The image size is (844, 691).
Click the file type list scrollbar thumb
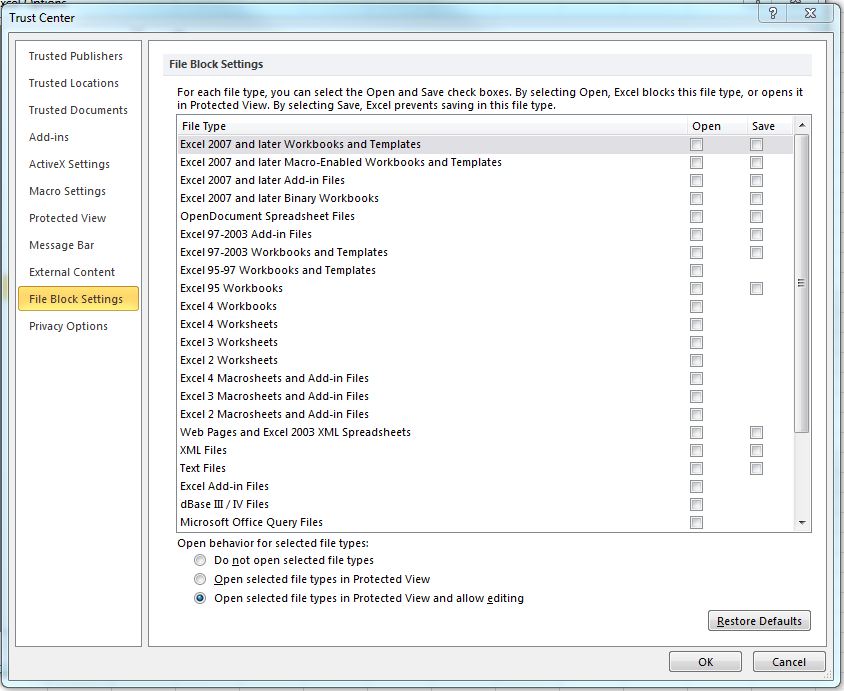pos(802,283)
